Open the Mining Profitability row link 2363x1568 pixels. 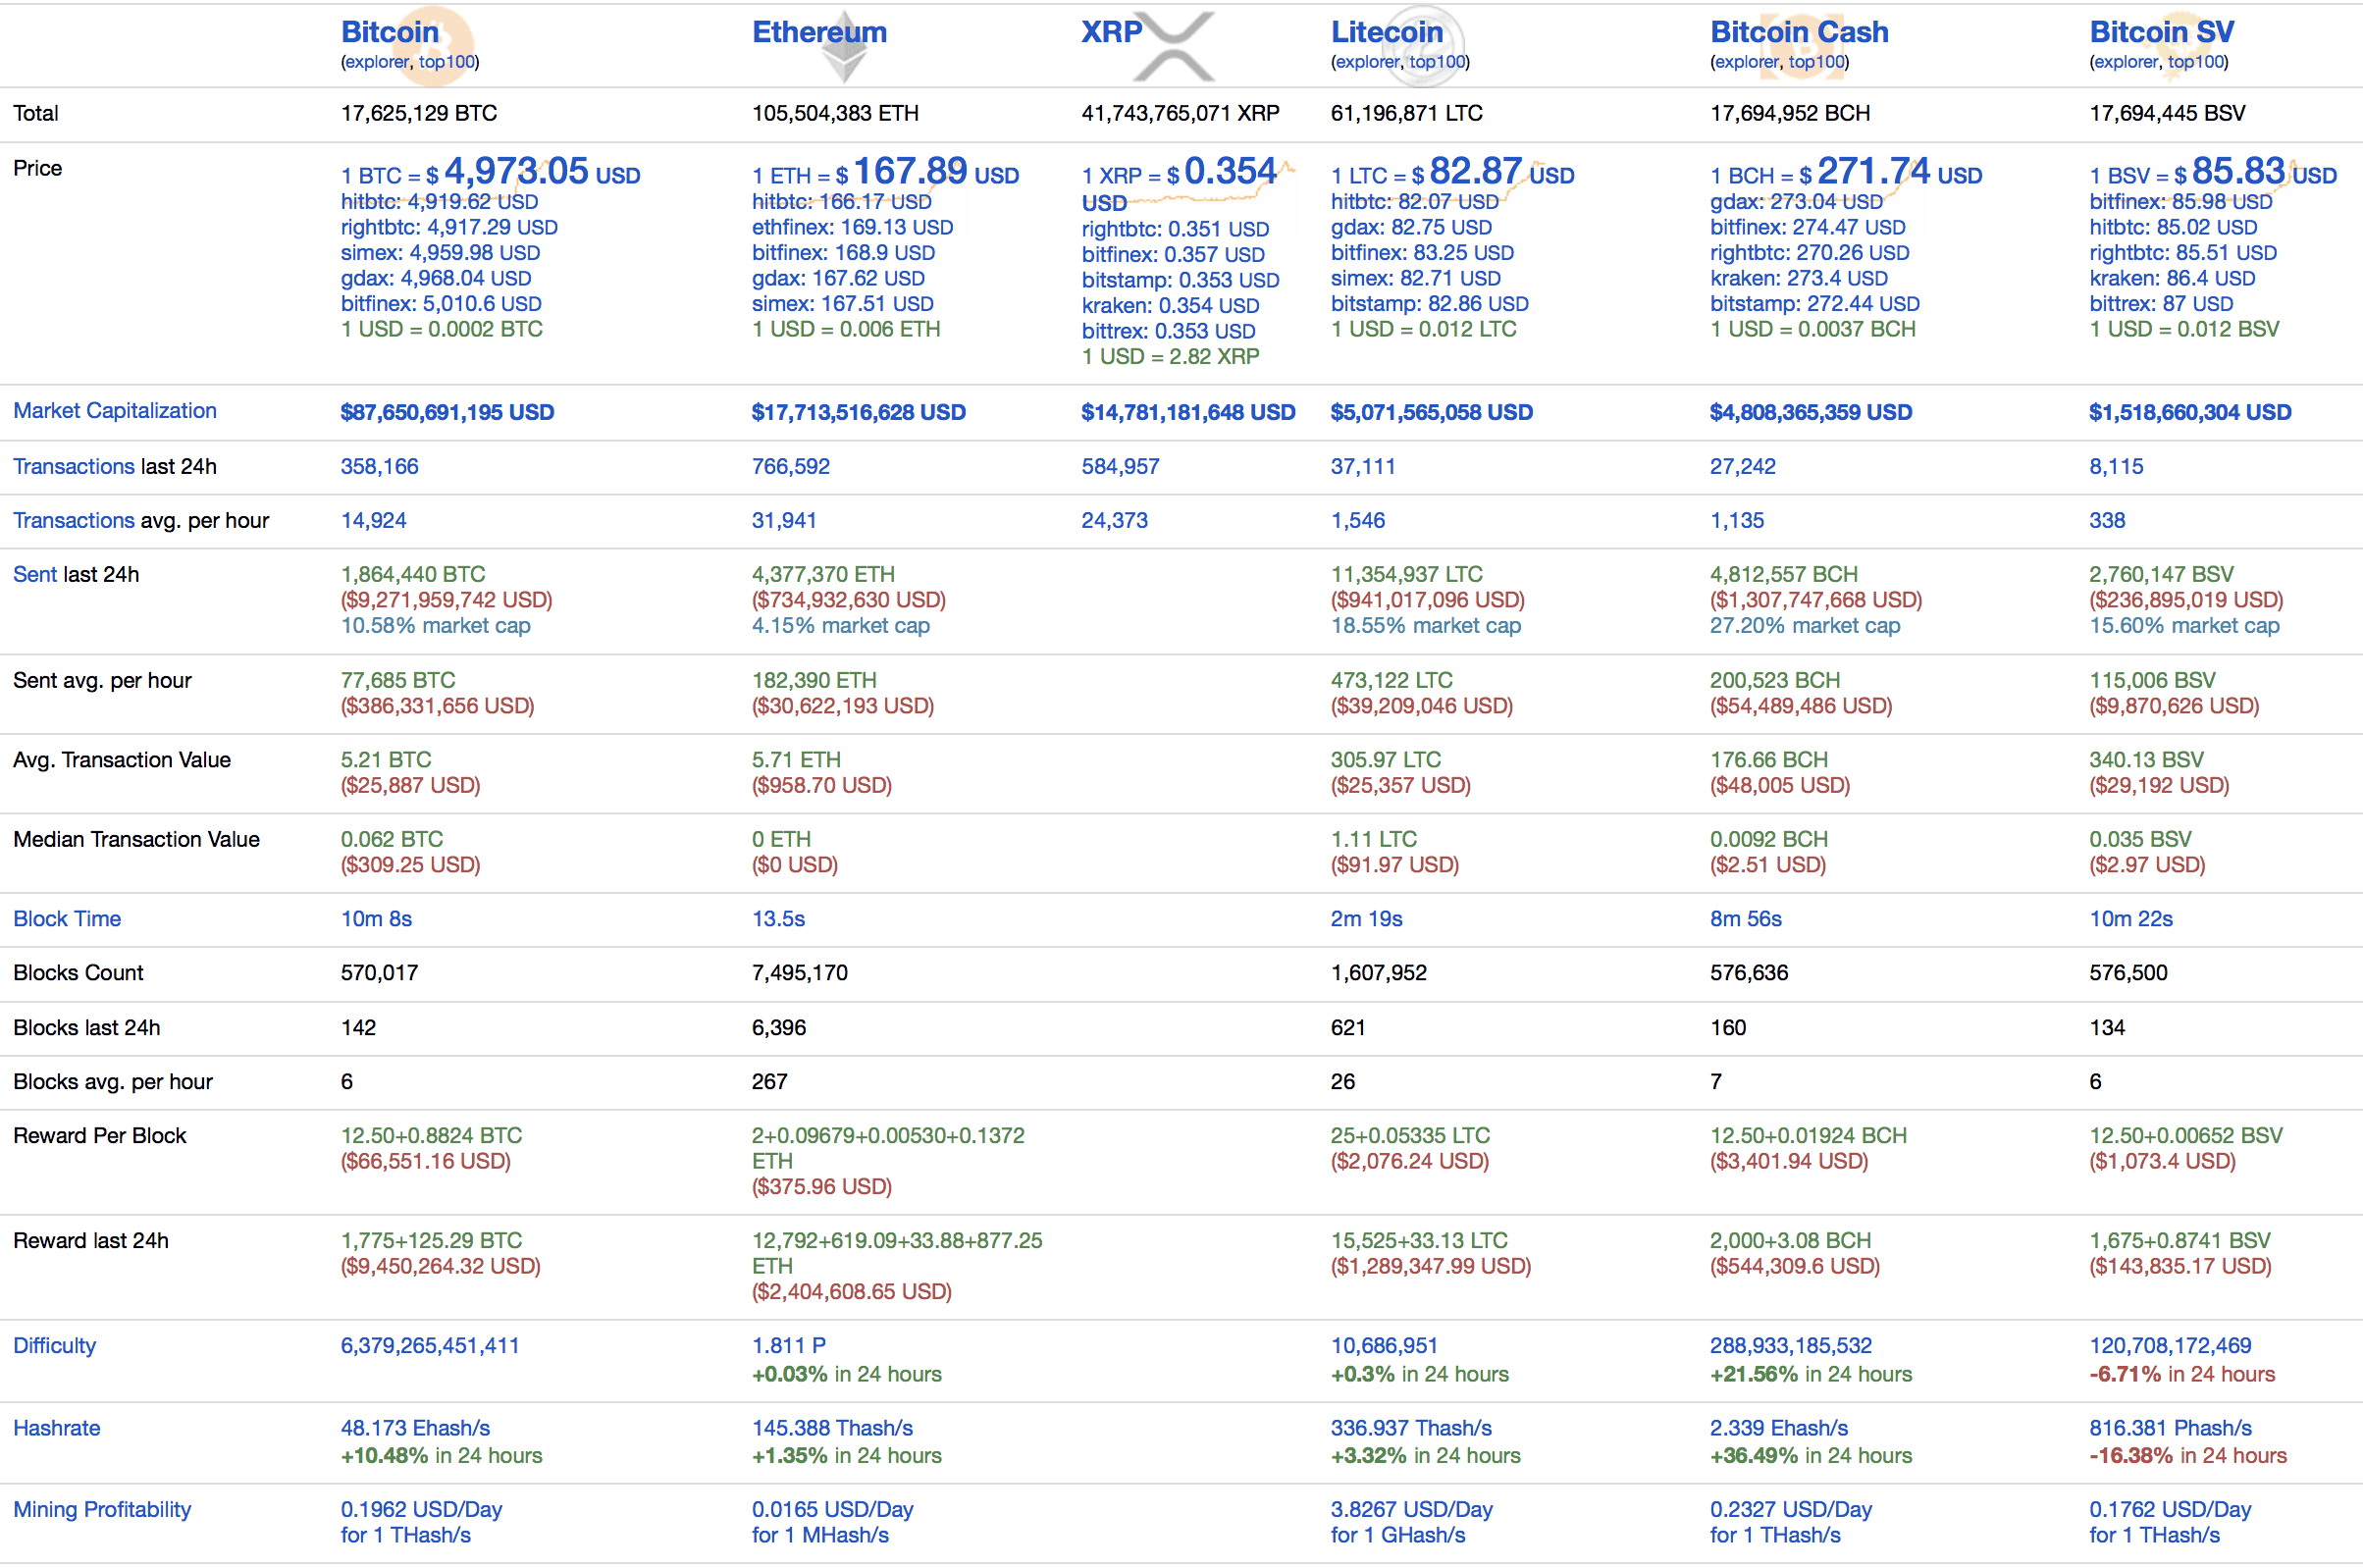pos(102,1510)
